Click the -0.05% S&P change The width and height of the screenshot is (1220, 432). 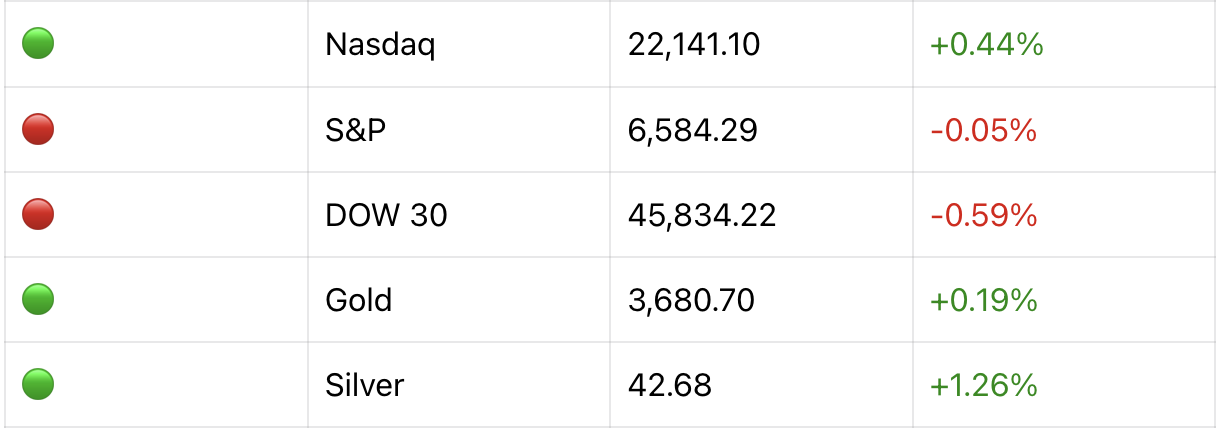[983, 130]
